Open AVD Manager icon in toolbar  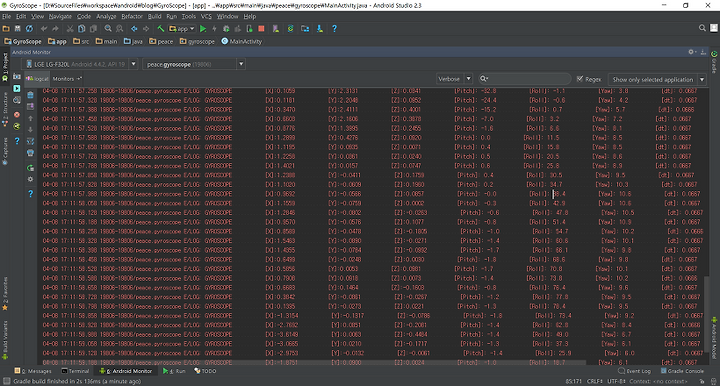[x=276, y=28]
